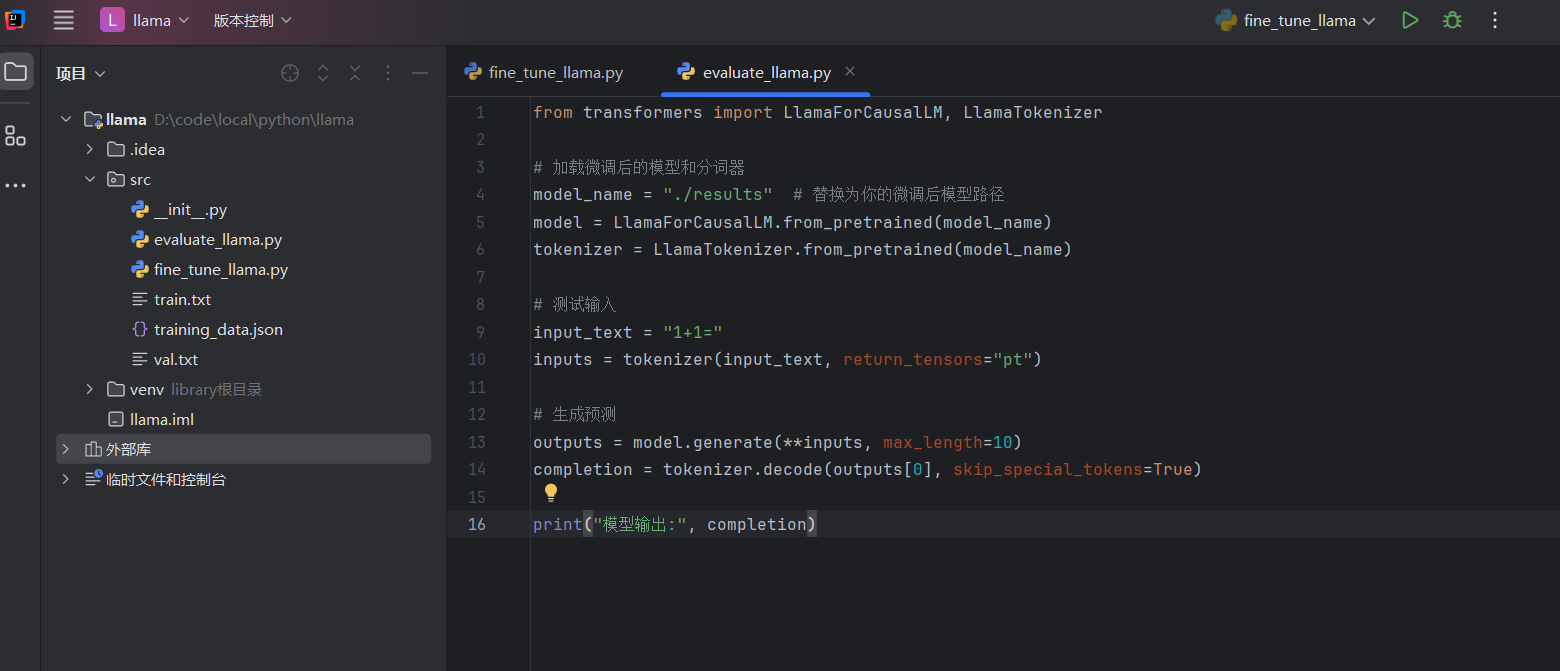Show more tool windows ellipsis
The width and height of the screenshot is (1560, 671).
[16, 186]
